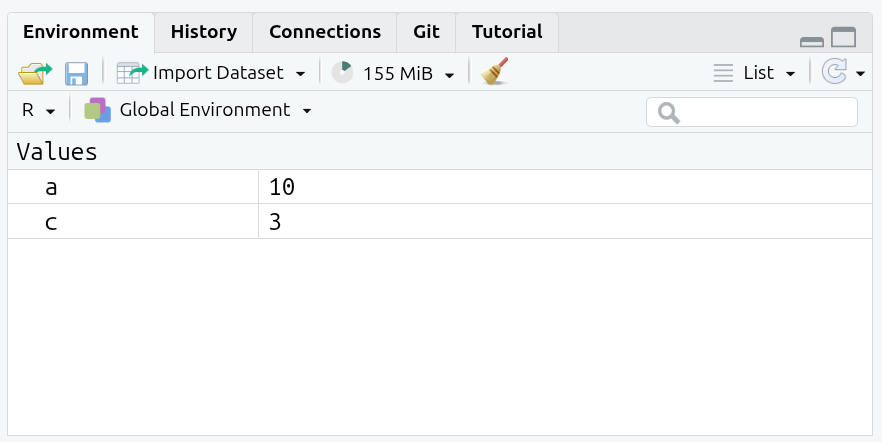
Task: Expand the Global Environment dropdown
Action: (x=307, y=110)
